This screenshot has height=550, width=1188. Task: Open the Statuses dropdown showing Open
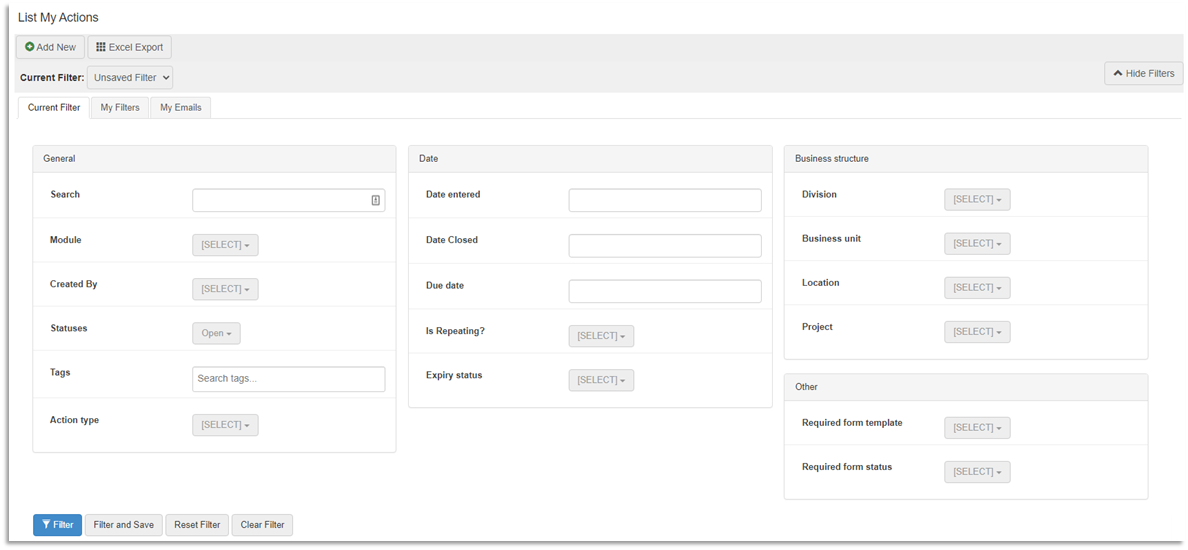click(216, 333)
